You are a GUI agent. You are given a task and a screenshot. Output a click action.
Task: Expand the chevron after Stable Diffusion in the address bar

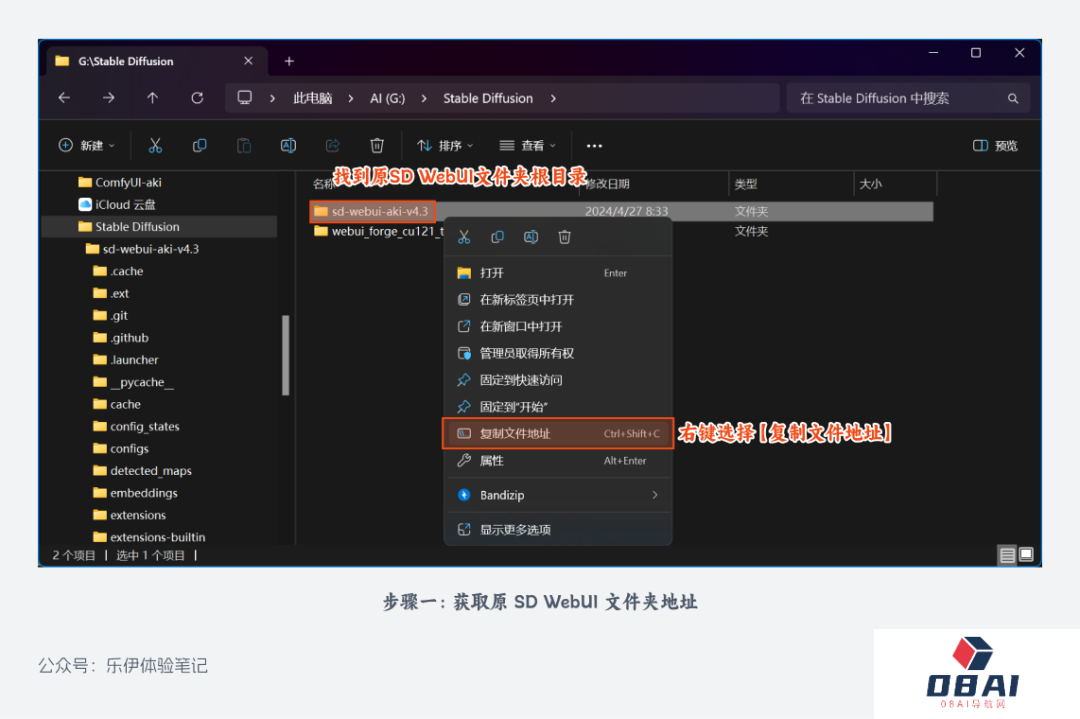coord(553,98)
